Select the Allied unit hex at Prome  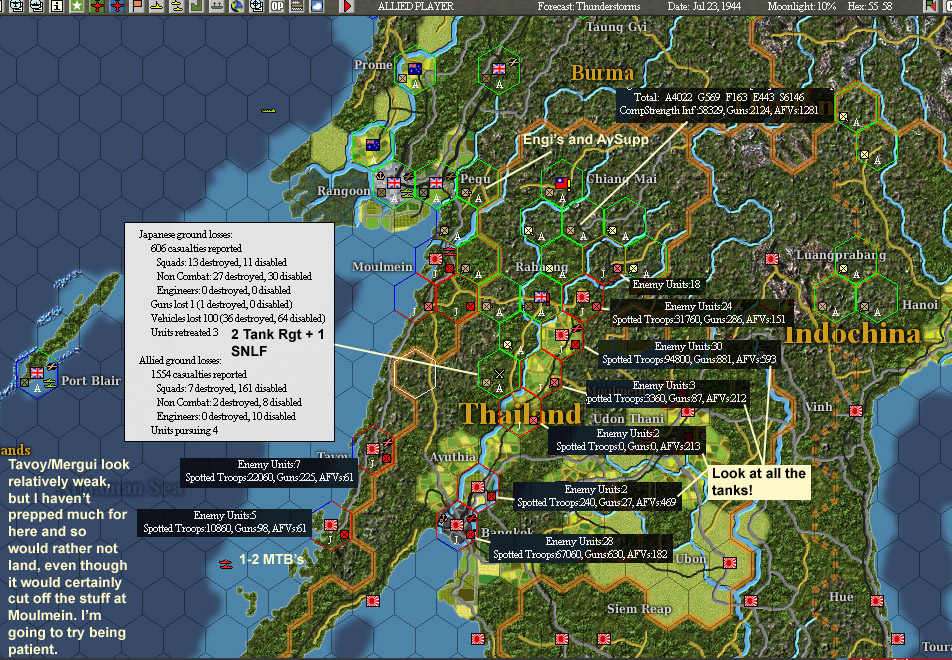click(x=415, y=72)
